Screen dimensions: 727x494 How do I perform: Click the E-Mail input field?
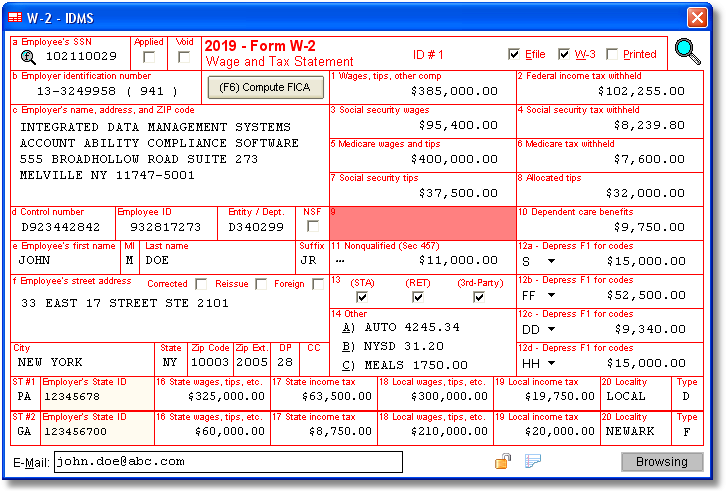228,461
